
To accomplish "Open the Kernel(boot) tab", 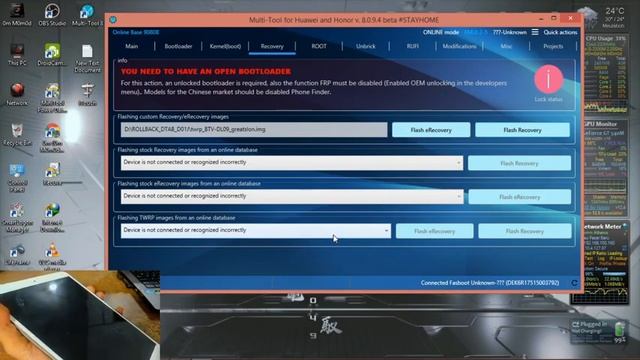I will [x=225, y=47].
